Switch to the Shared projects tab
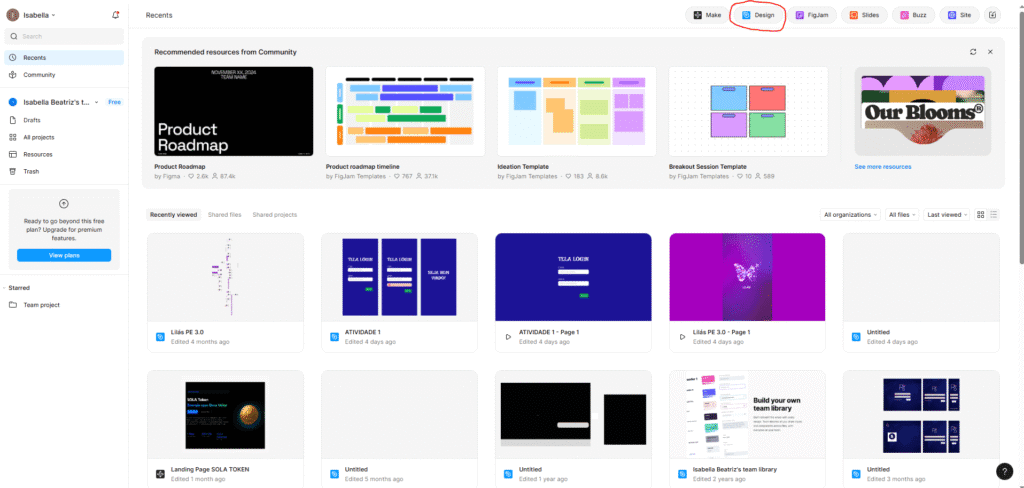 click(274, 215)
